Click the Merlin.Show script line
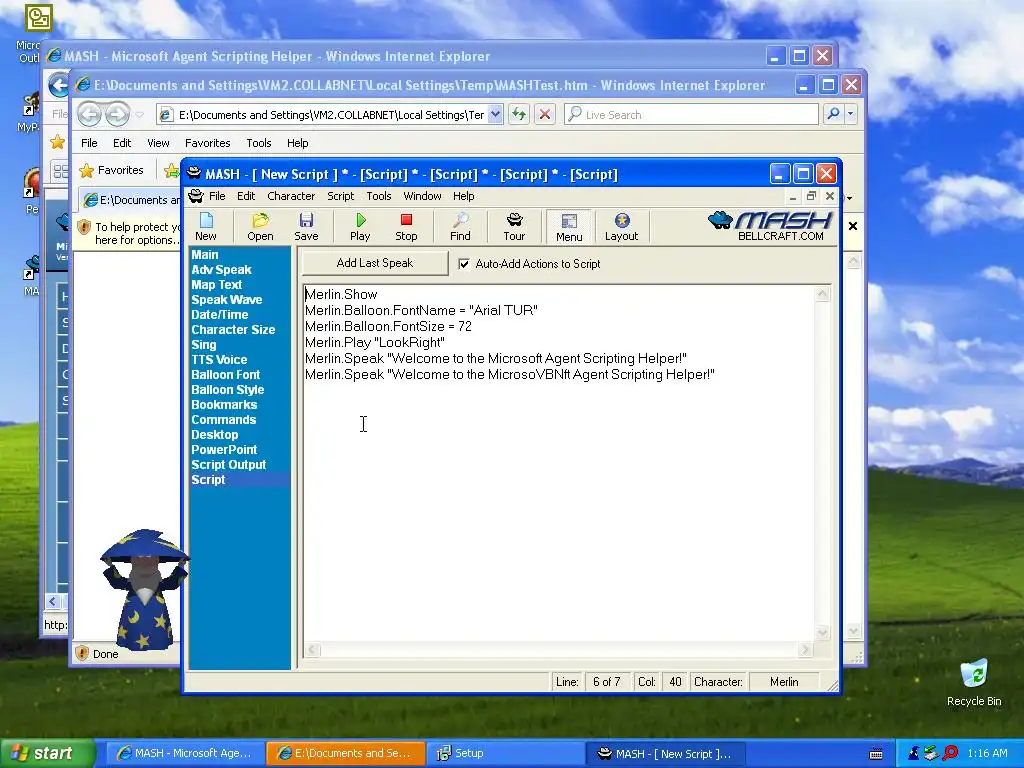Screen dimensions: 1024x768 tap(341, 295)
